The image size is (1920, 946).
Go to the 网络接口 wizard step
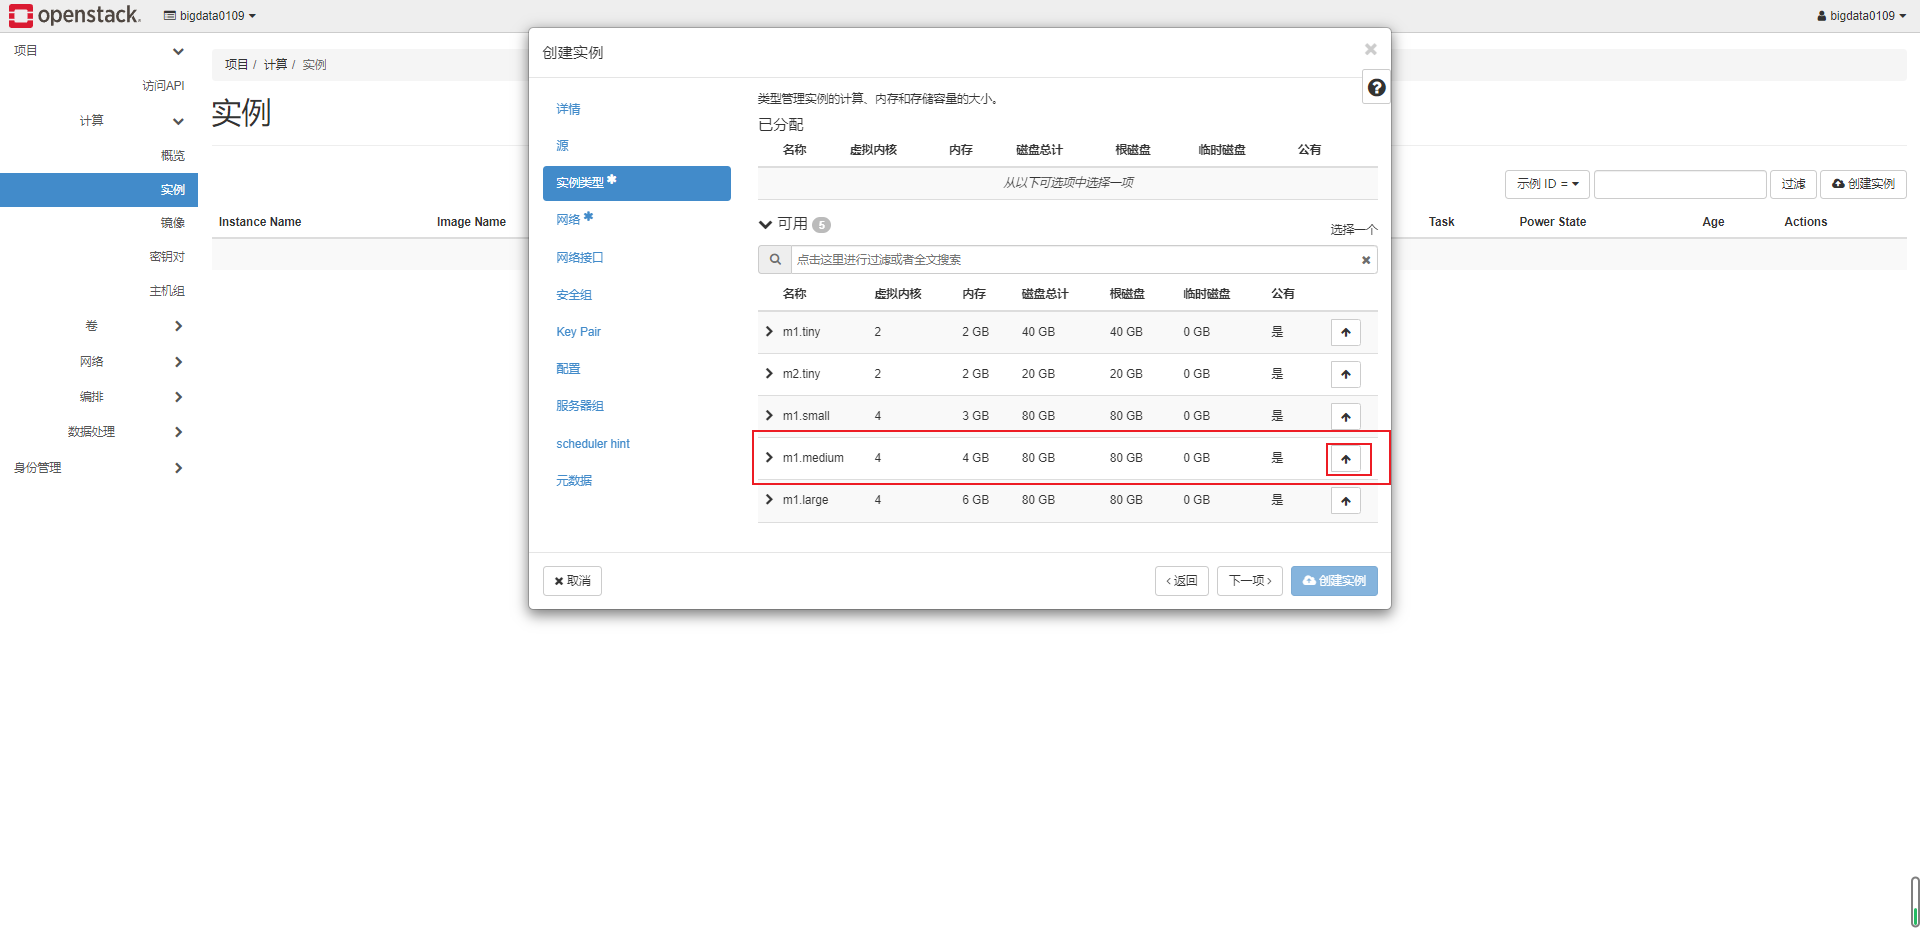tap(580, 258)
